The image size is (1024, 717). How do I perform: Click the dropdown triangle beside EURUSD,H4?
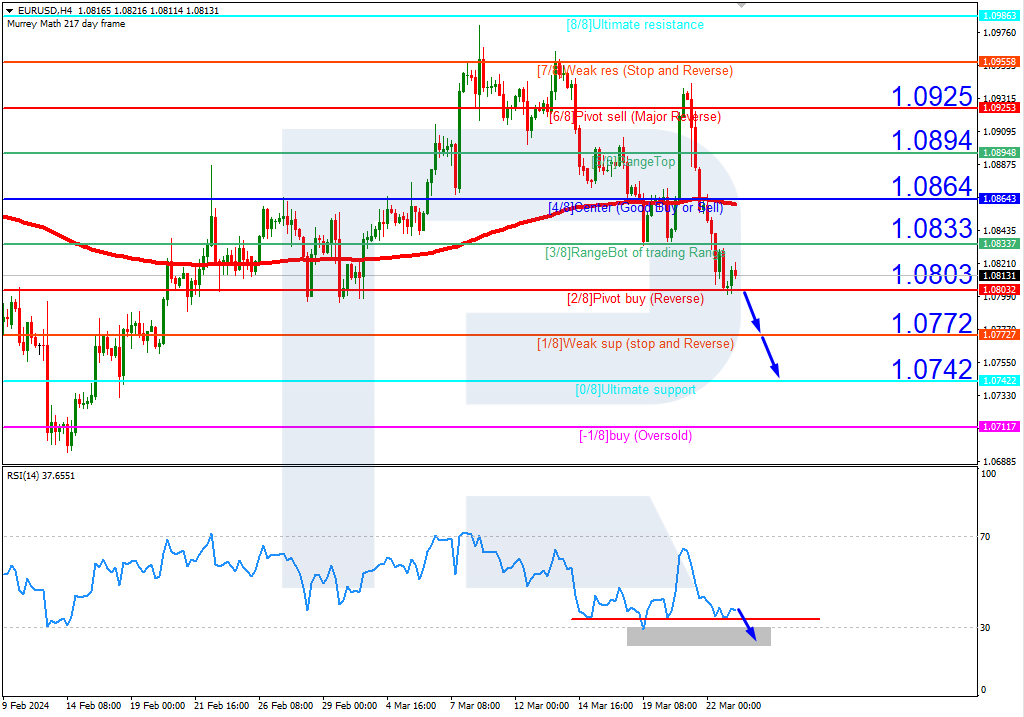pyautogui.click(x=8, y=10)
